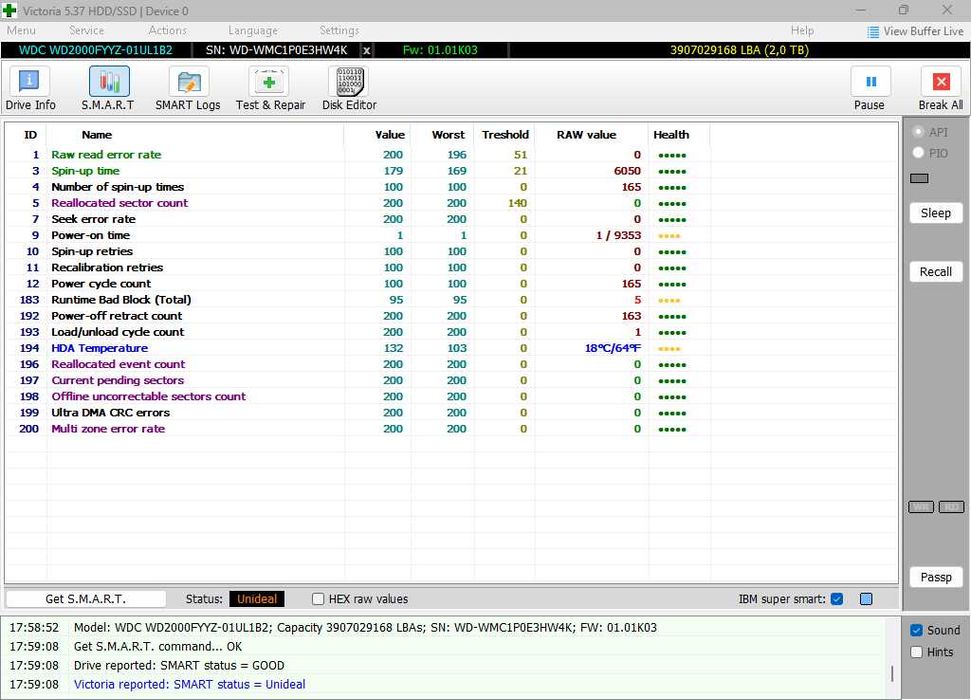
Task: Open the Language menu
Action: point(253,30)
